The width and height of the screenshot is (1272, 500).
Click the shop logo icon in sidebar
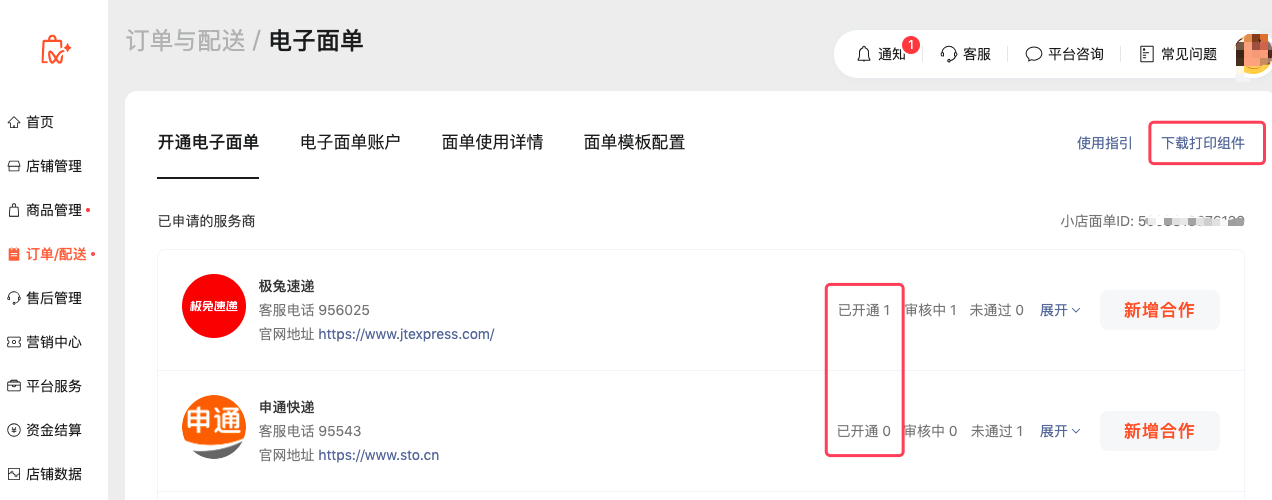(x=55, y=50)
